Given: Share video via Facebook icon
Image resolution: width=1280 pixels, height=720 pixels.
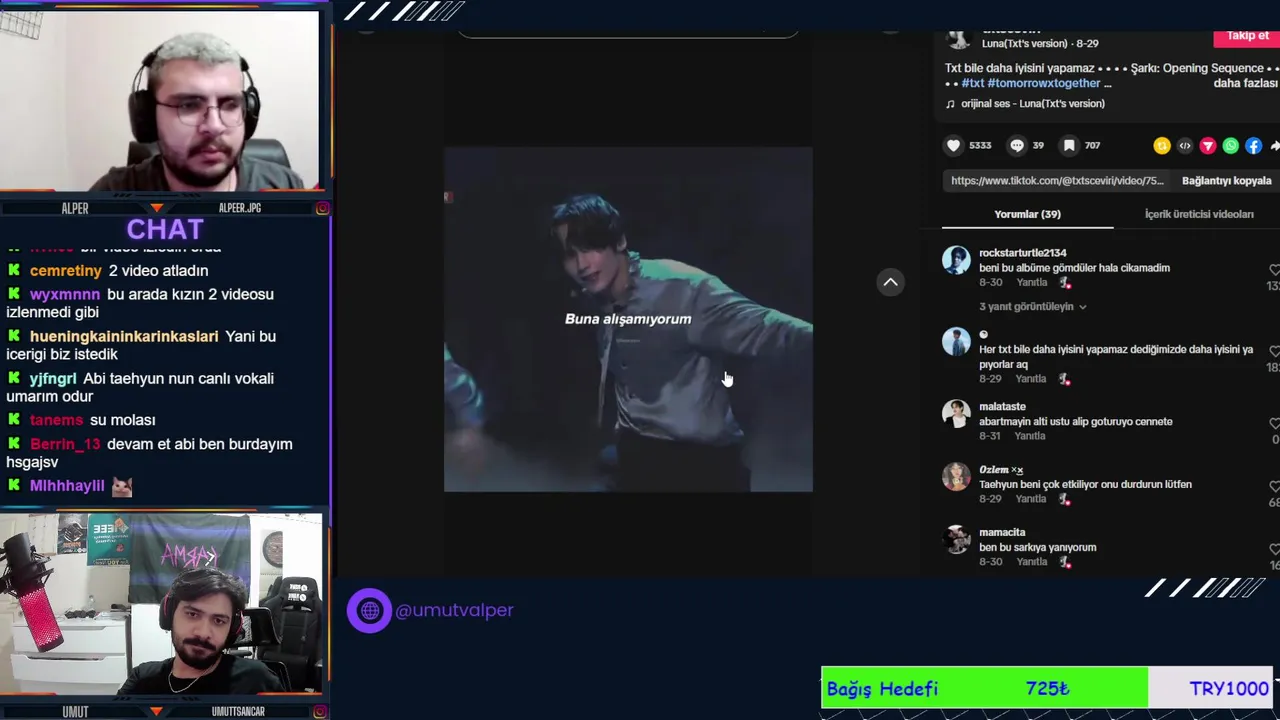Looking at the screenshot, I should click(x=1254, y=146).
